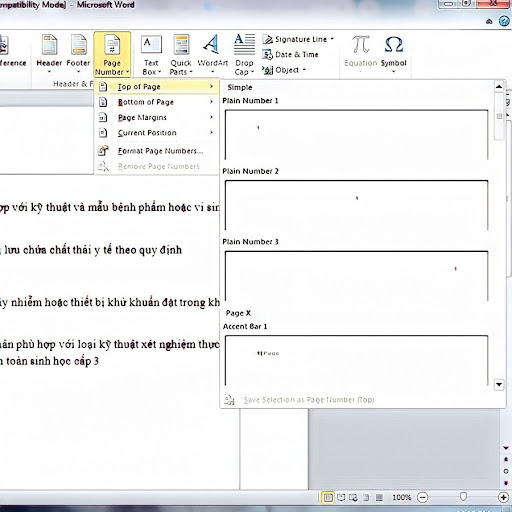Insert an Object
Image resolution: width=512 pixels, height=512 pixels.
284,70
